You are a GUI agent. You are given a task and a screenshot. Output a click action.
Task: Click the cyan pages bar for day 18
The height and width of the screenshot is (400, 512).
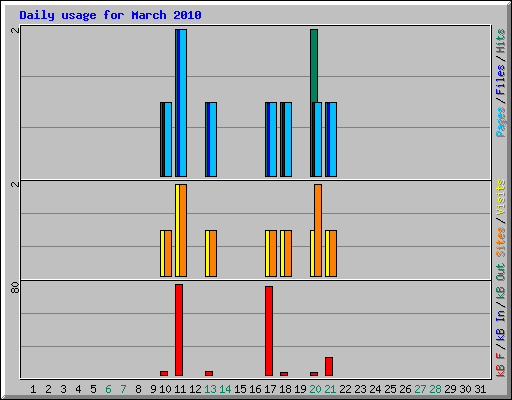pyautogui.click(x=288, y=139)
